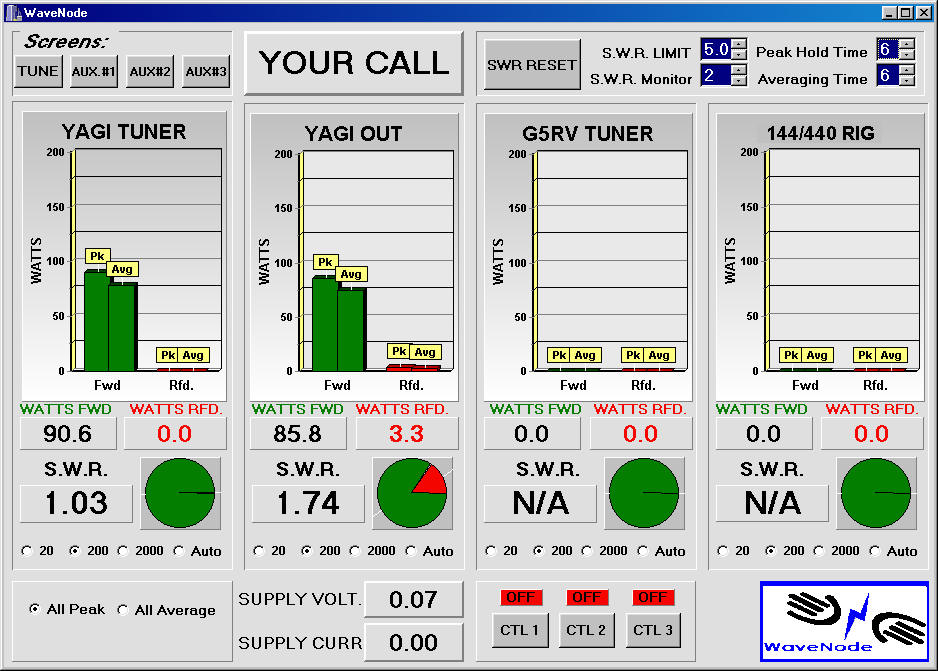The width and height of the screenshot is (938, 671).
Task: Toggle the CTL 2 button
Action: coord(586,630)
